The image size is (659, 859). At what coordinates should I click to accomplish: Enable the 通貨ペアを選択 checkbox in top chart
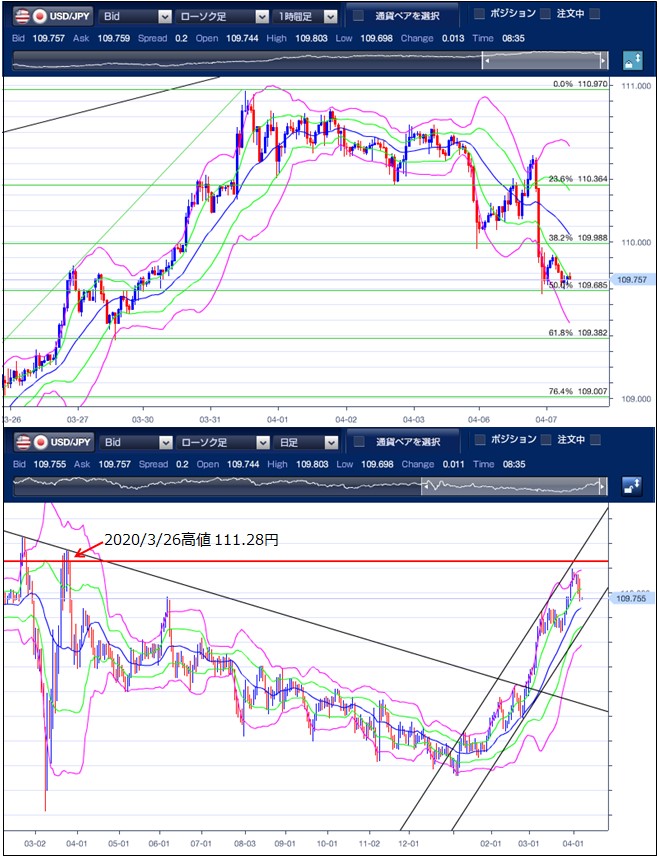(x=358, y=16)
